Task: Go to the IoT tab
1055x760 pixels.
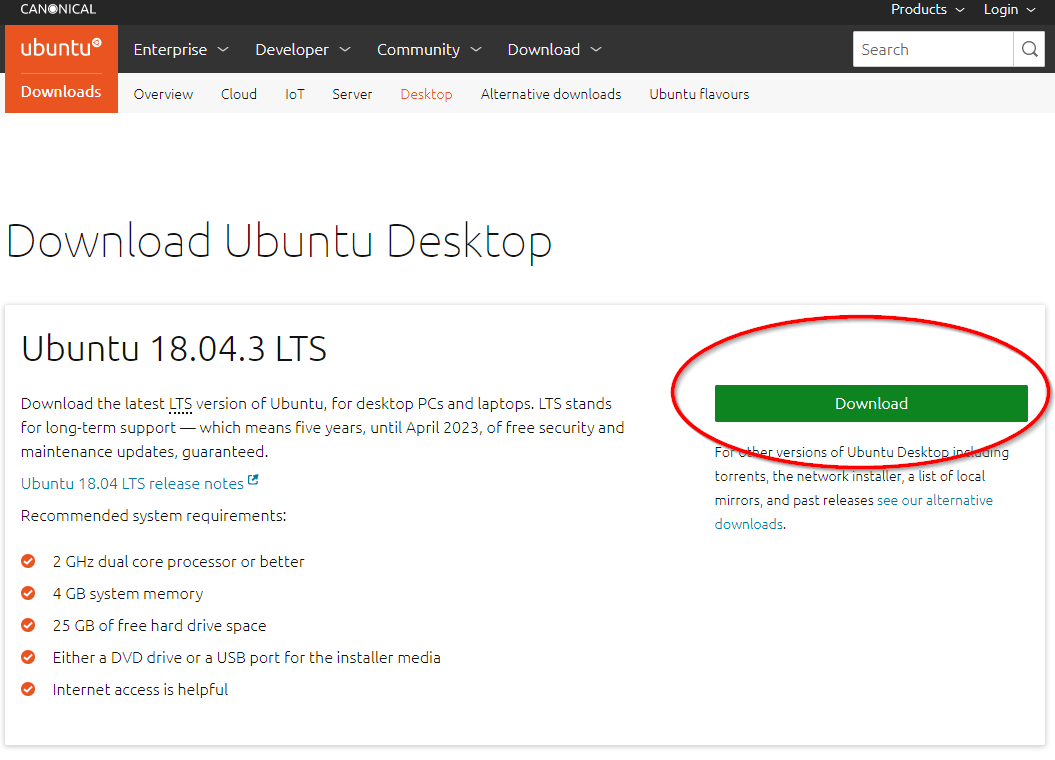Action: click(x=295, y=94)
